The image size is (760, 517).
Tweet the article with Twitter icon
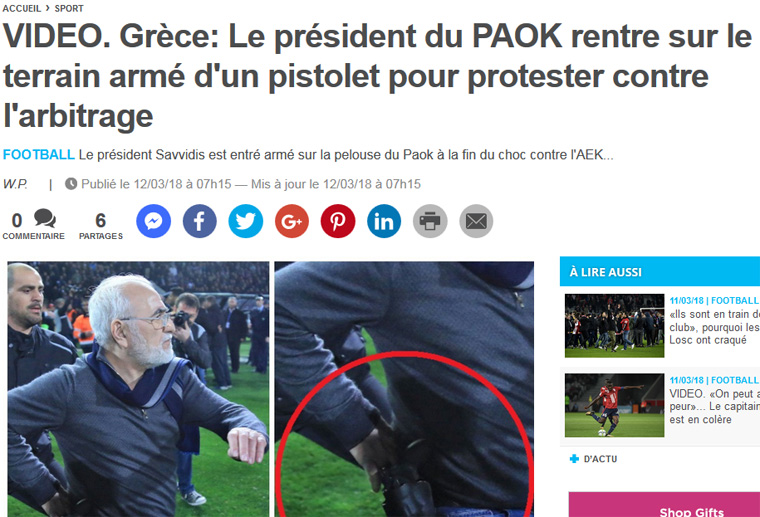pyautogui.click(x=246, y=221)
